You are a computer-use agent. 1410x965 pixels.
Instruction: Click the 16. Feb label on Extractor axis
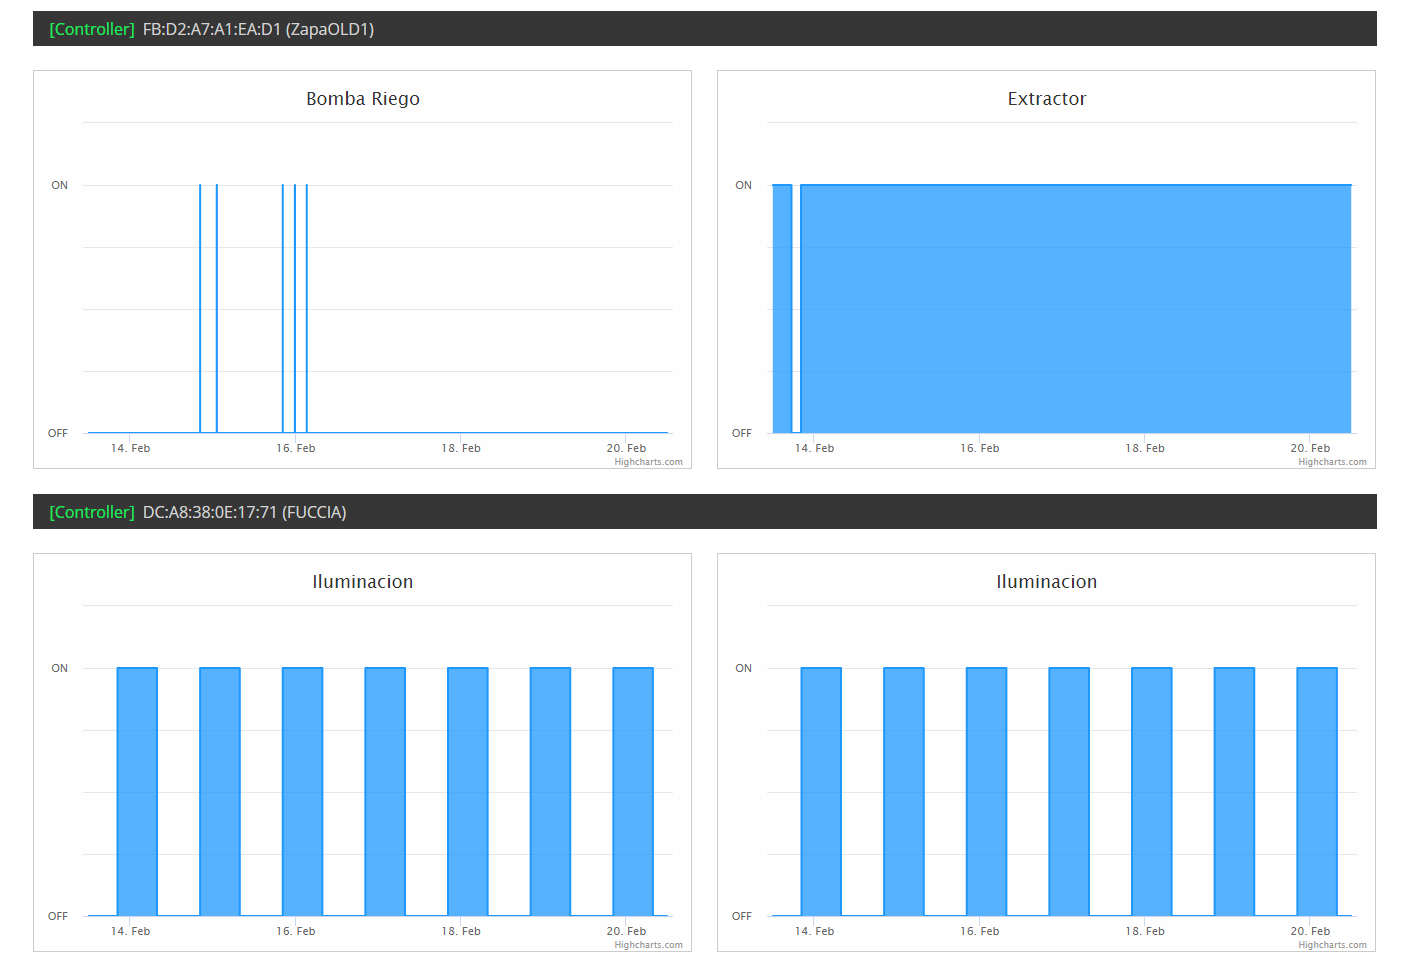coord(979,448)
